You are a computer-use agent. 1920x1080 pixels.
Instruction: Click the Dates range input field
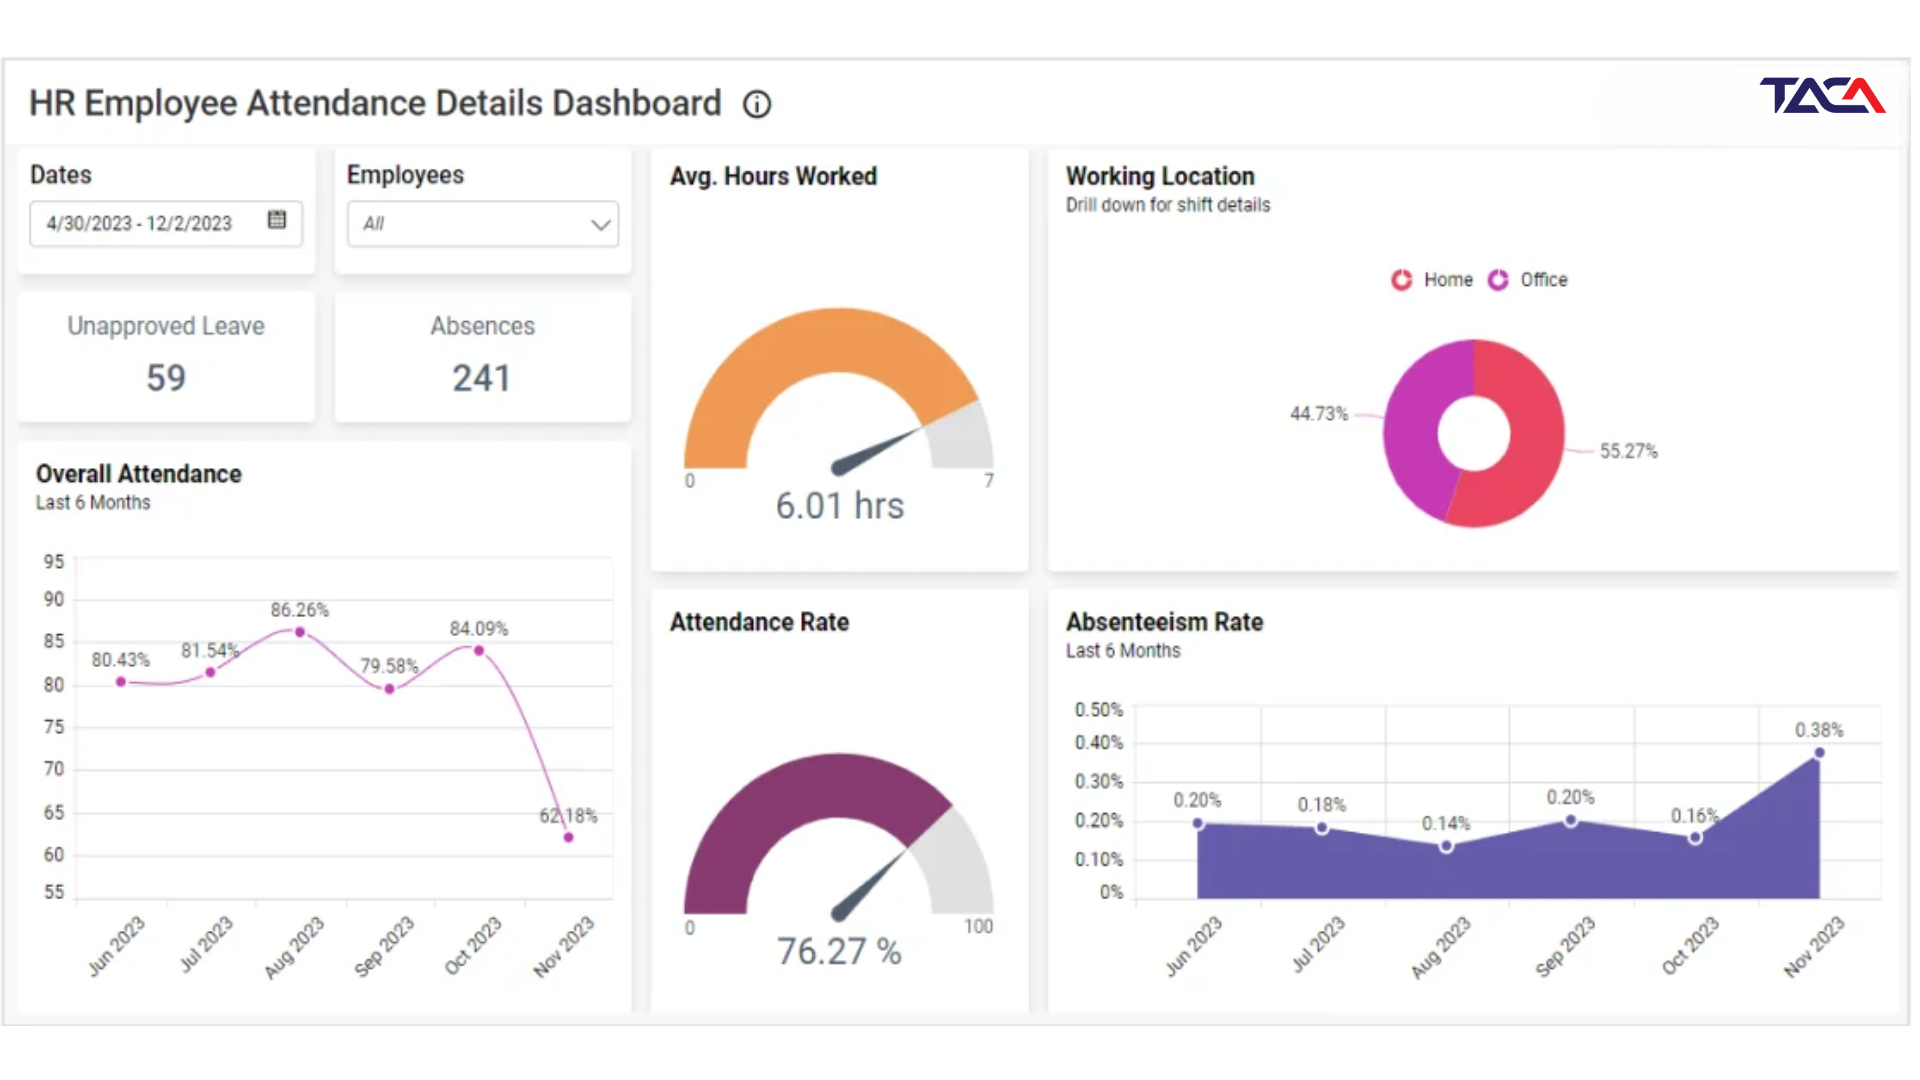coord(166,223)
